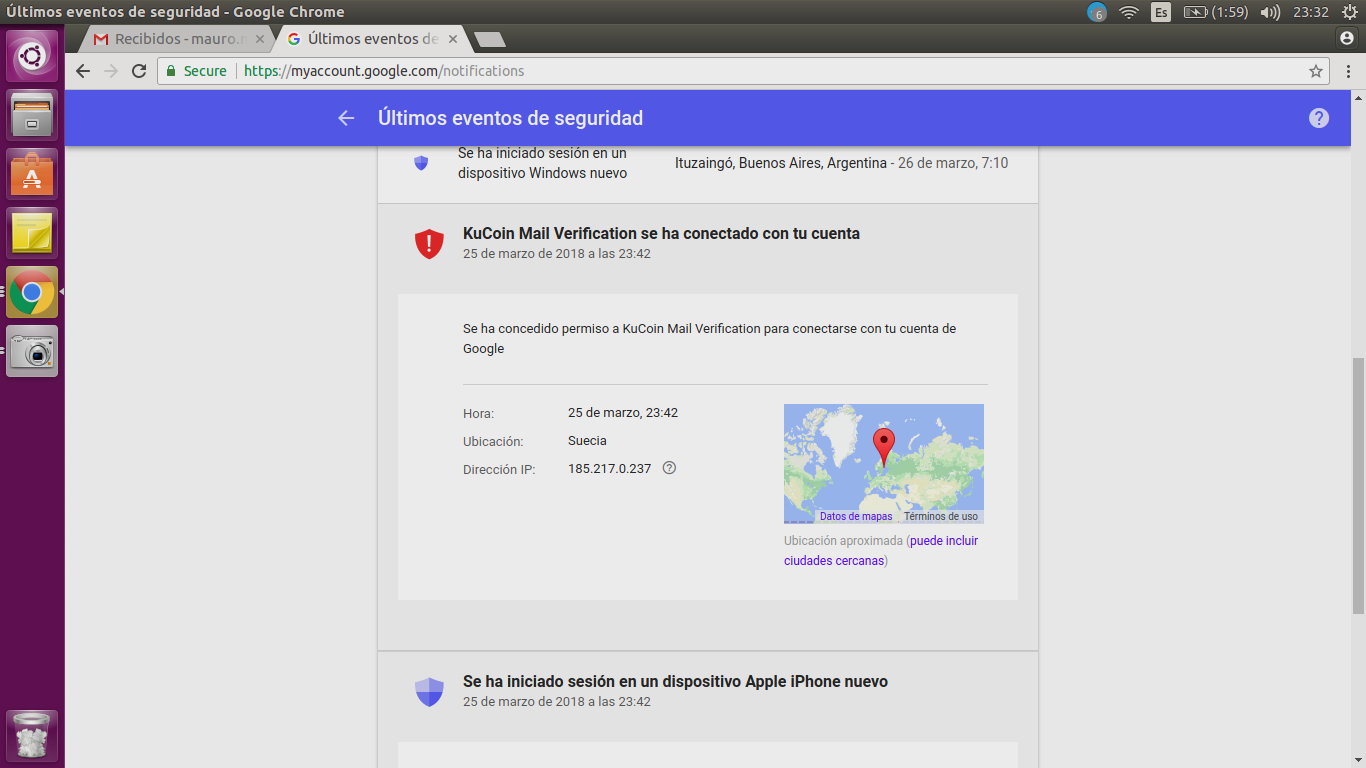Screen dimensions: 1366x768
Task: Click the 'Hora:' label
Action: click(478, 413)
